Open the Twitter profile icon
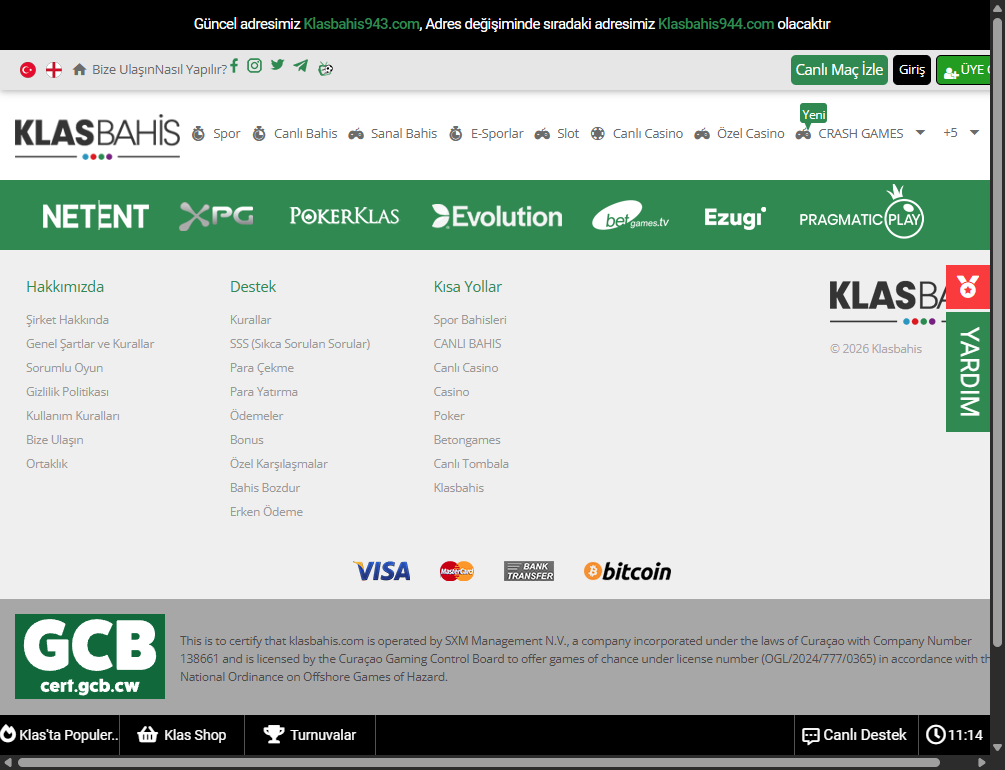1005x770 pixels. click(278, 65)
